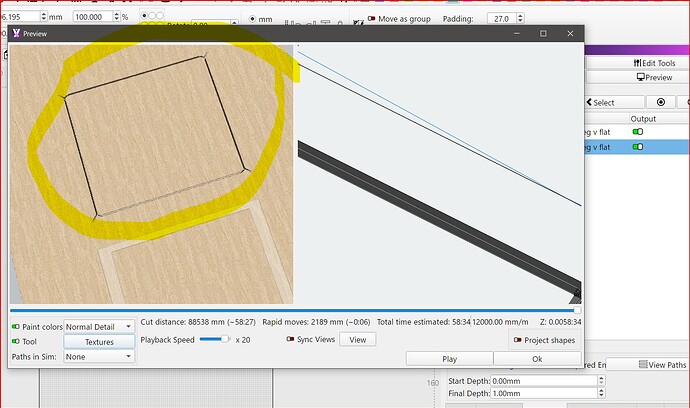
Task: Click Ok to close Preview
Action: [537, 359]
